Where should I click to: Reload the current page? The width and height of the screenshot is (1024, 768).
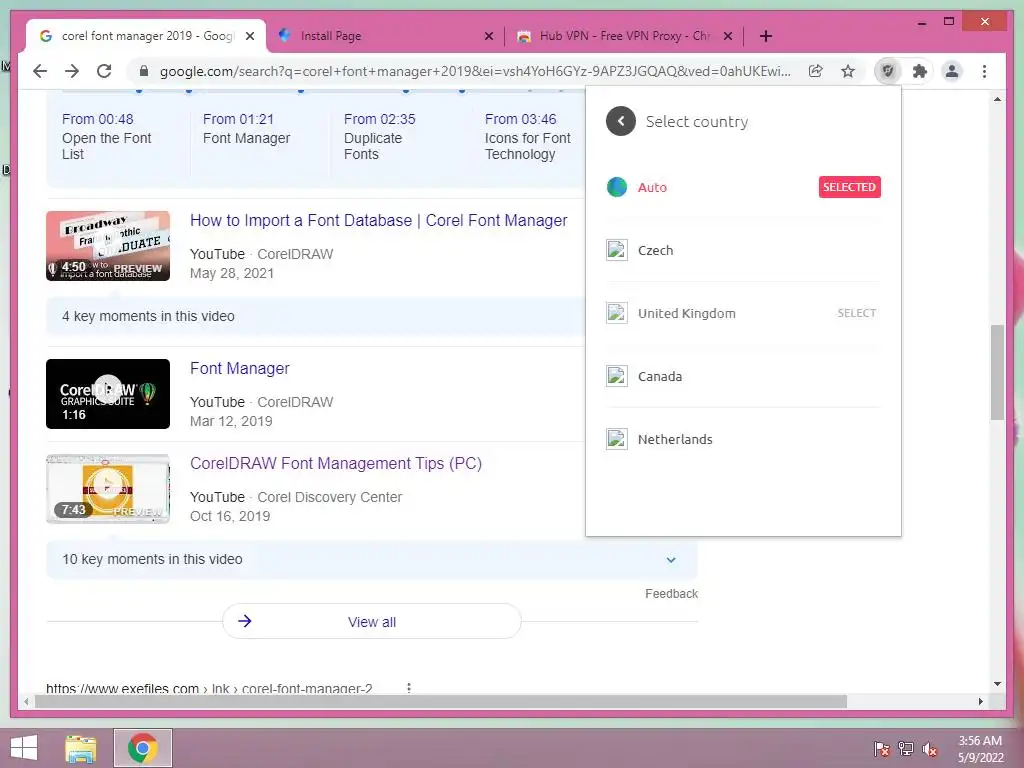point(104,71)
